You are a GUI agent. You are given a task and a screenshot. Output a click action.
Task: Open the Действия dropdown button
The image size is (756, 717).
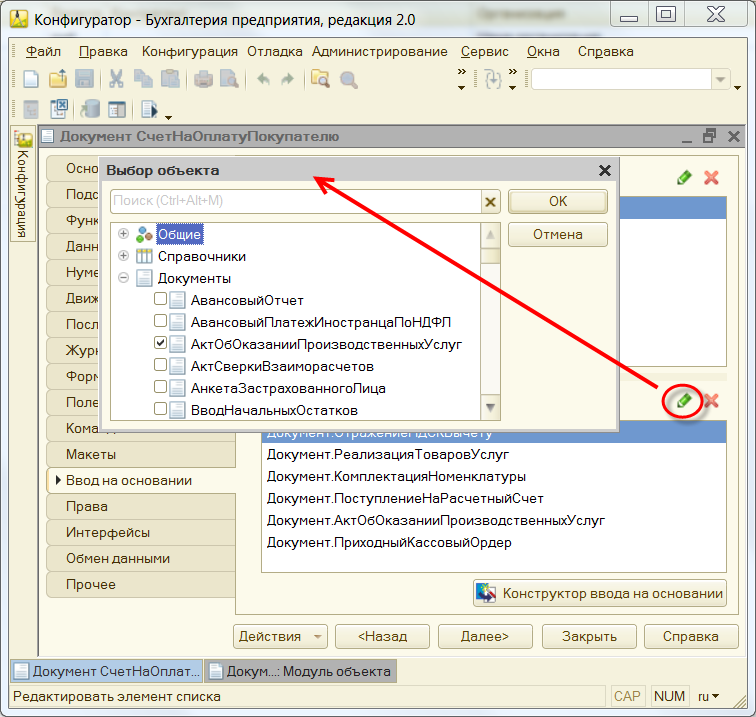click(280, 636)
